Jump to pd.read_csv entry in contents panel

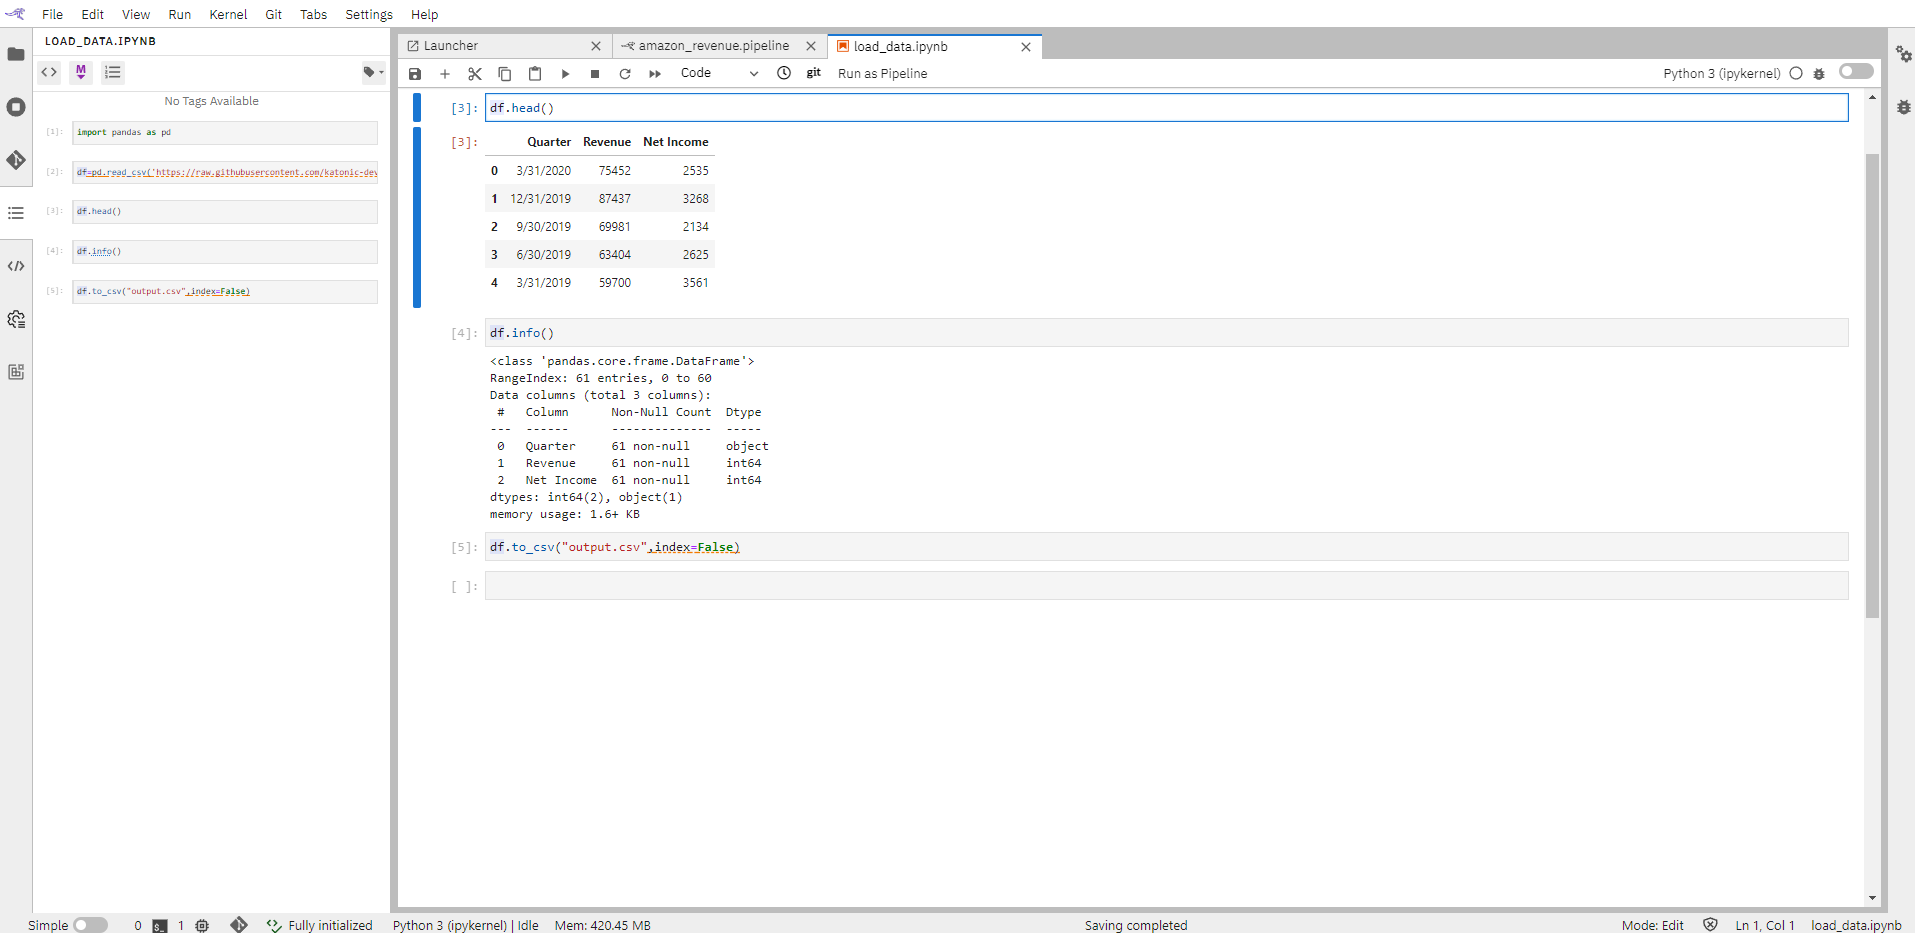pyautogui.click(x=224, y=172)
